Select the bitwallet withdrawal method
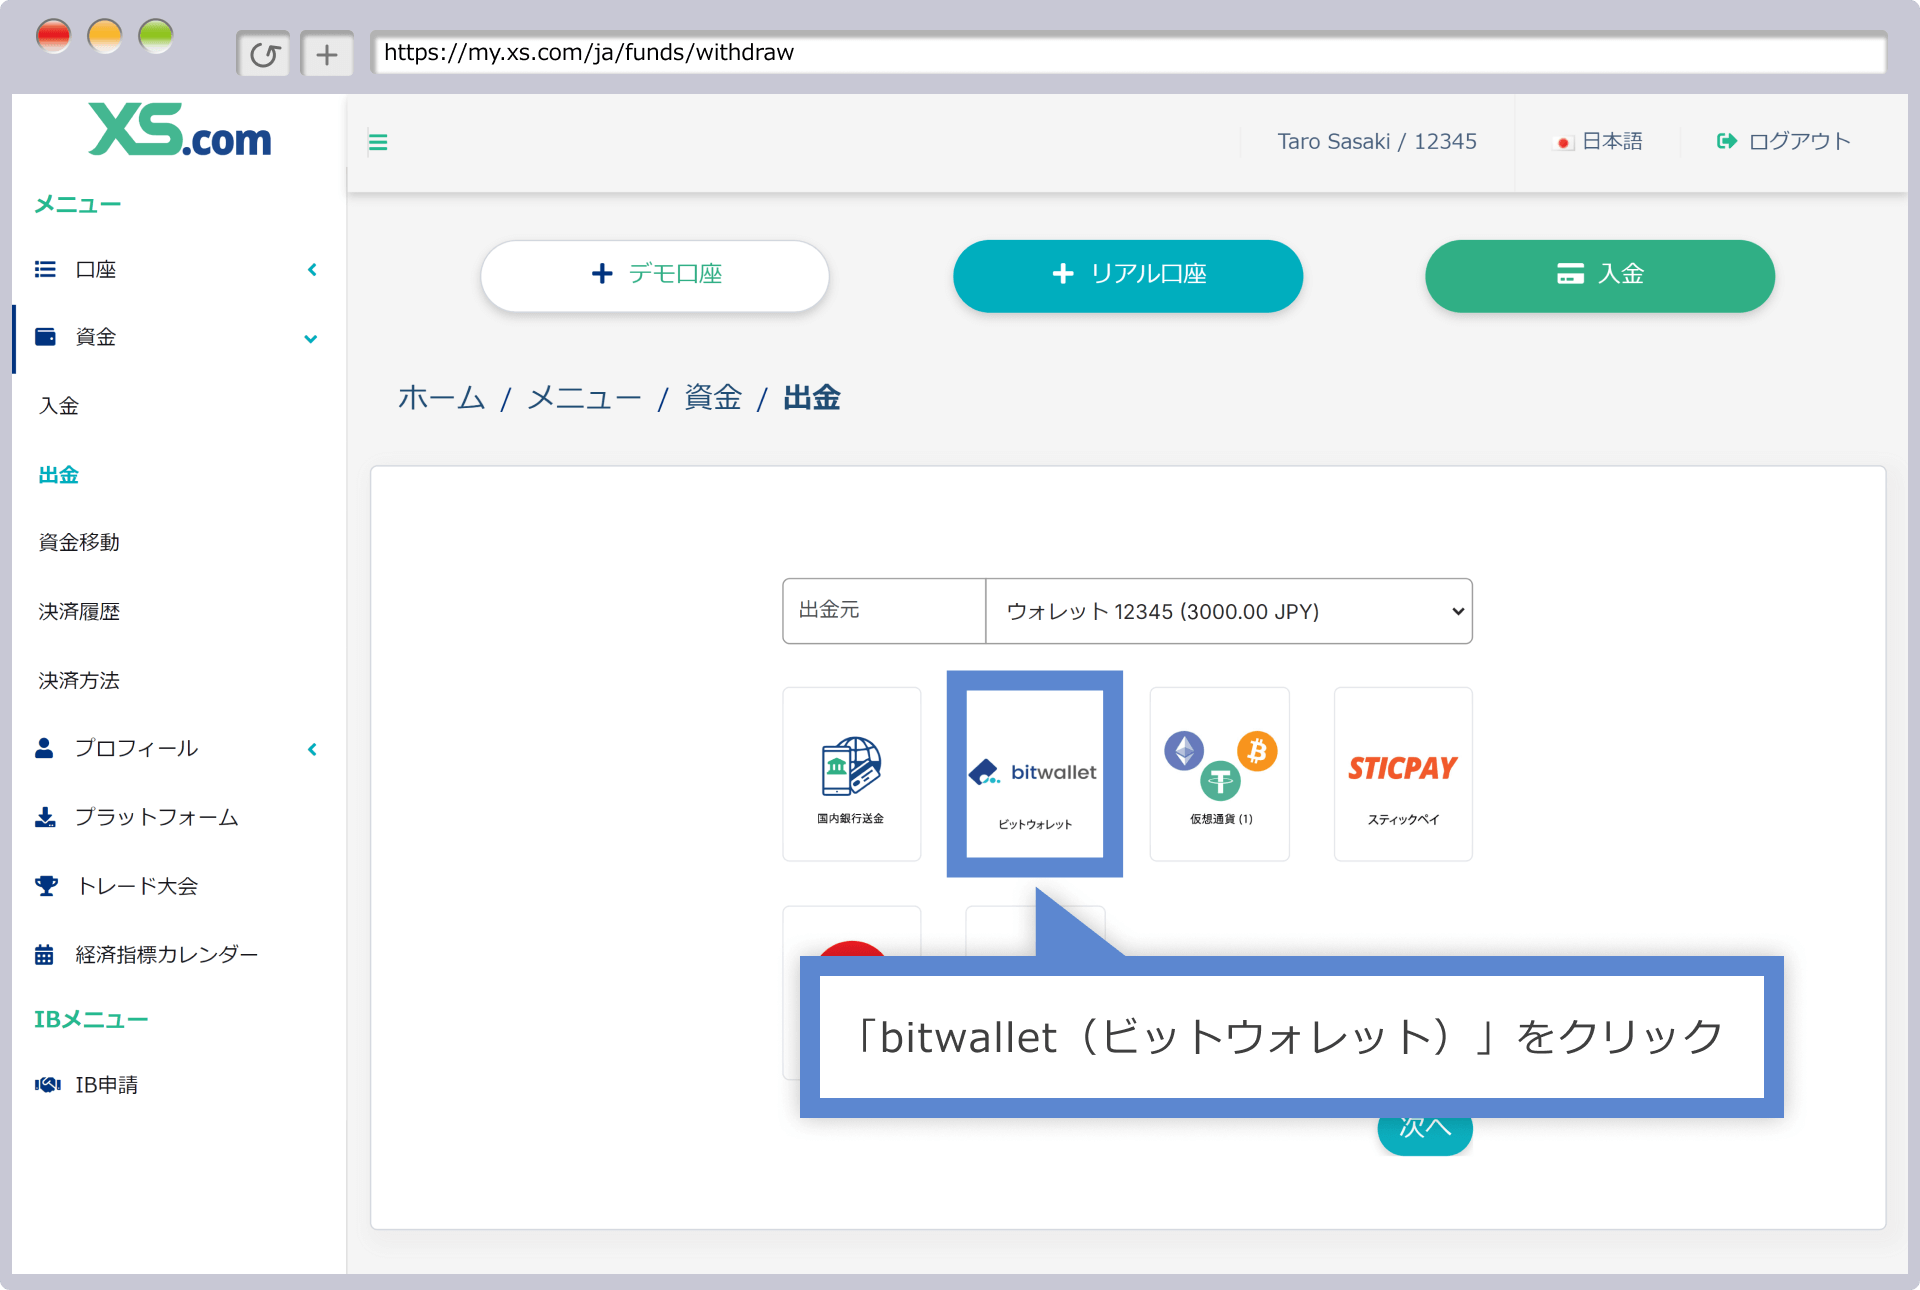Screen dimensions: 1920x1290 pos(1035,774)
